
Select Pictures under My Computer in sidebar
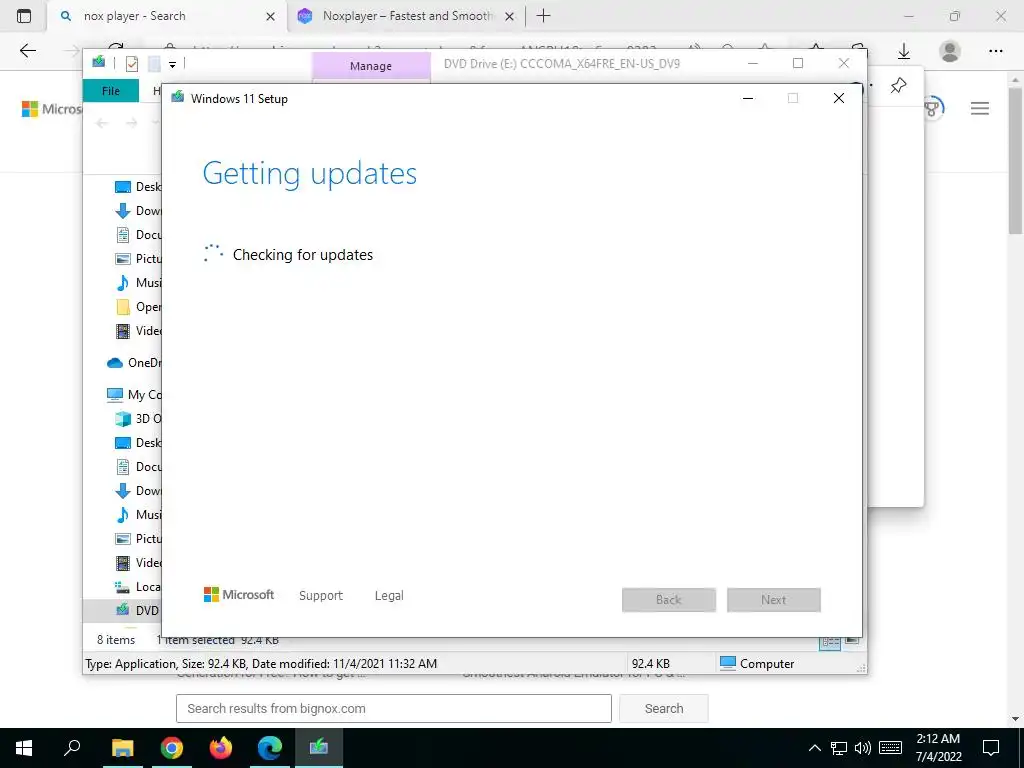[x=138, y=539]
